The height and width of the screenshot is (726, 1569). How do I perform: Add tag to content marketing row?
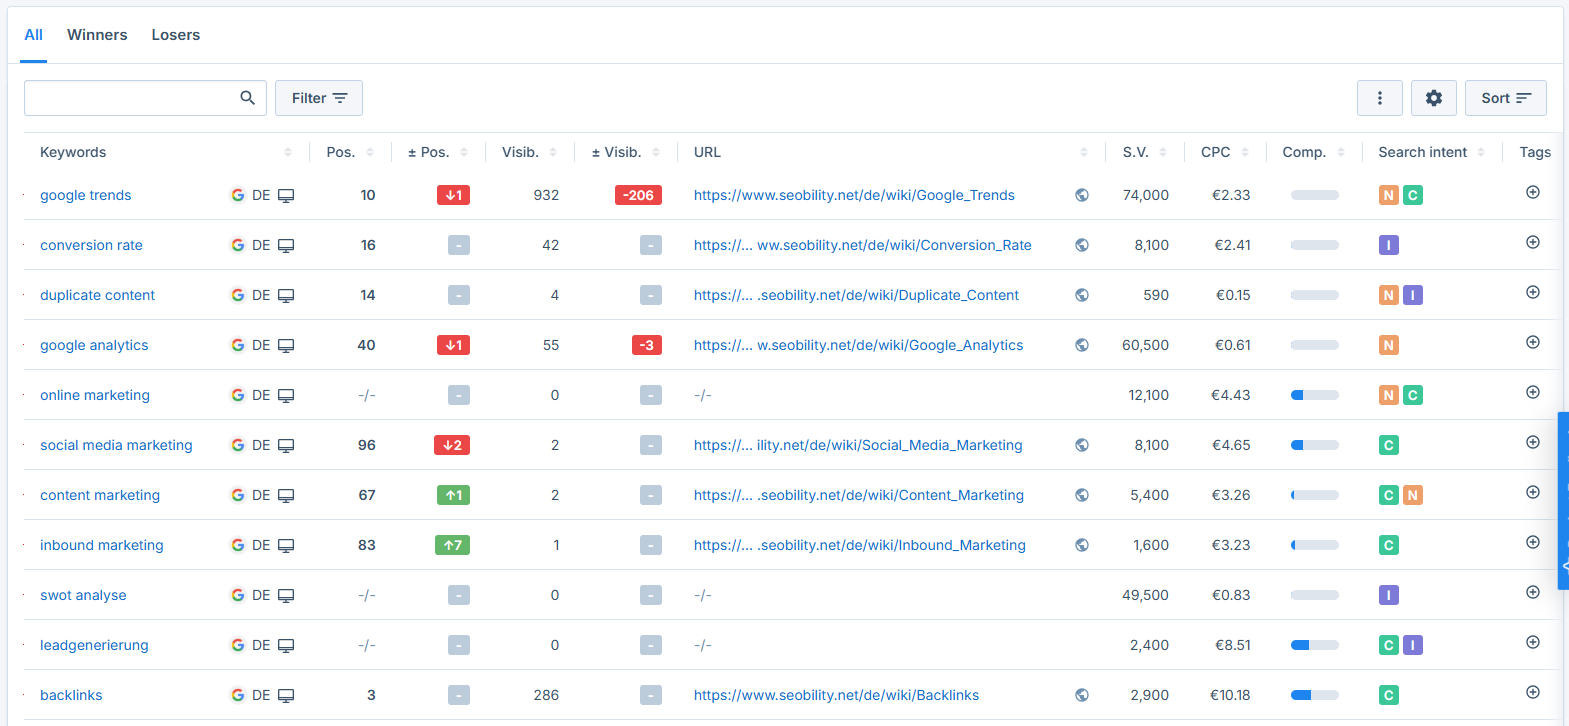coord(1532,492)
